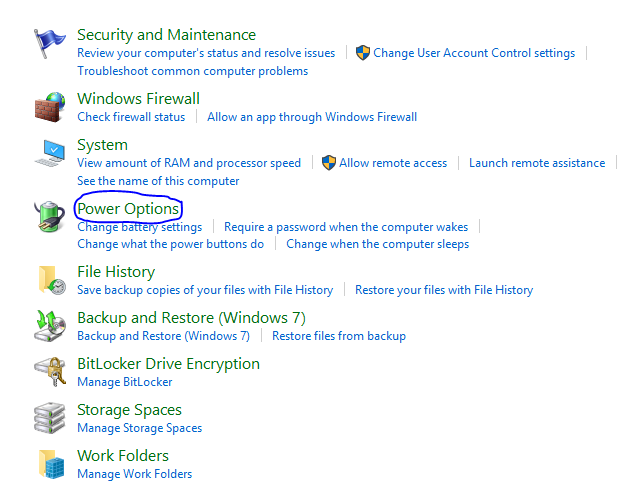This screenshot has height=490, width=630.
Task: Open Troubleshoot common computer problems
Action: click(x=192, y=71)
